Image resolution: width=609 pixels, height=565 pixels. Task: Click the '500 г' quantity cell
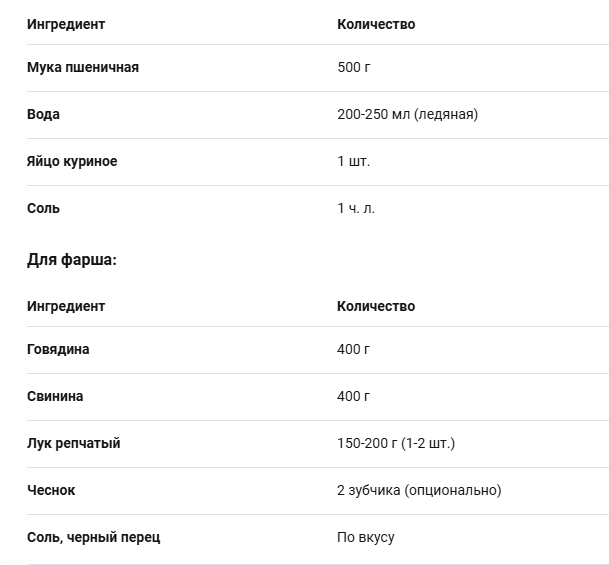[354, 67]
